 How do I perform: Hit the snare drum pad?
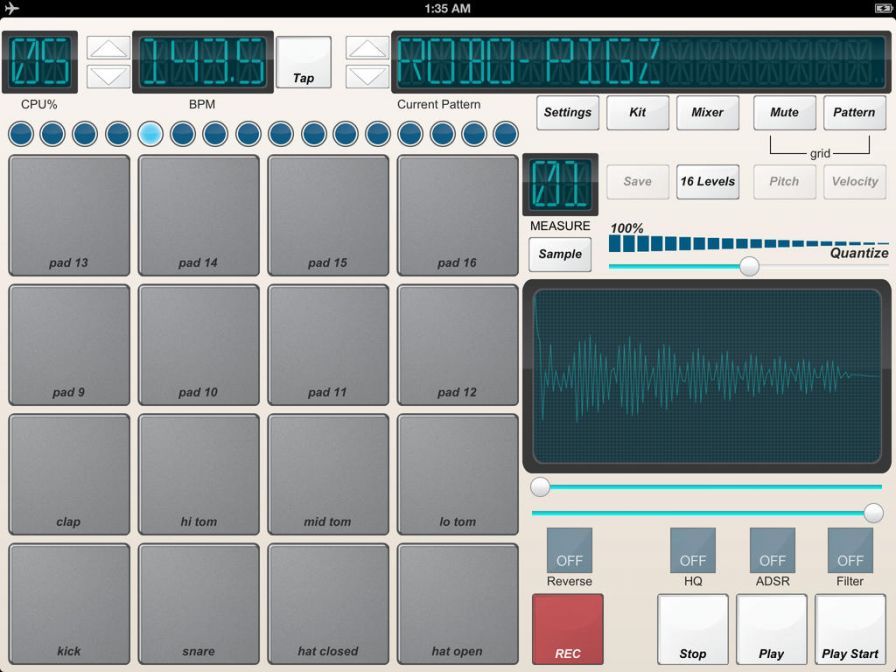point(198,603)
